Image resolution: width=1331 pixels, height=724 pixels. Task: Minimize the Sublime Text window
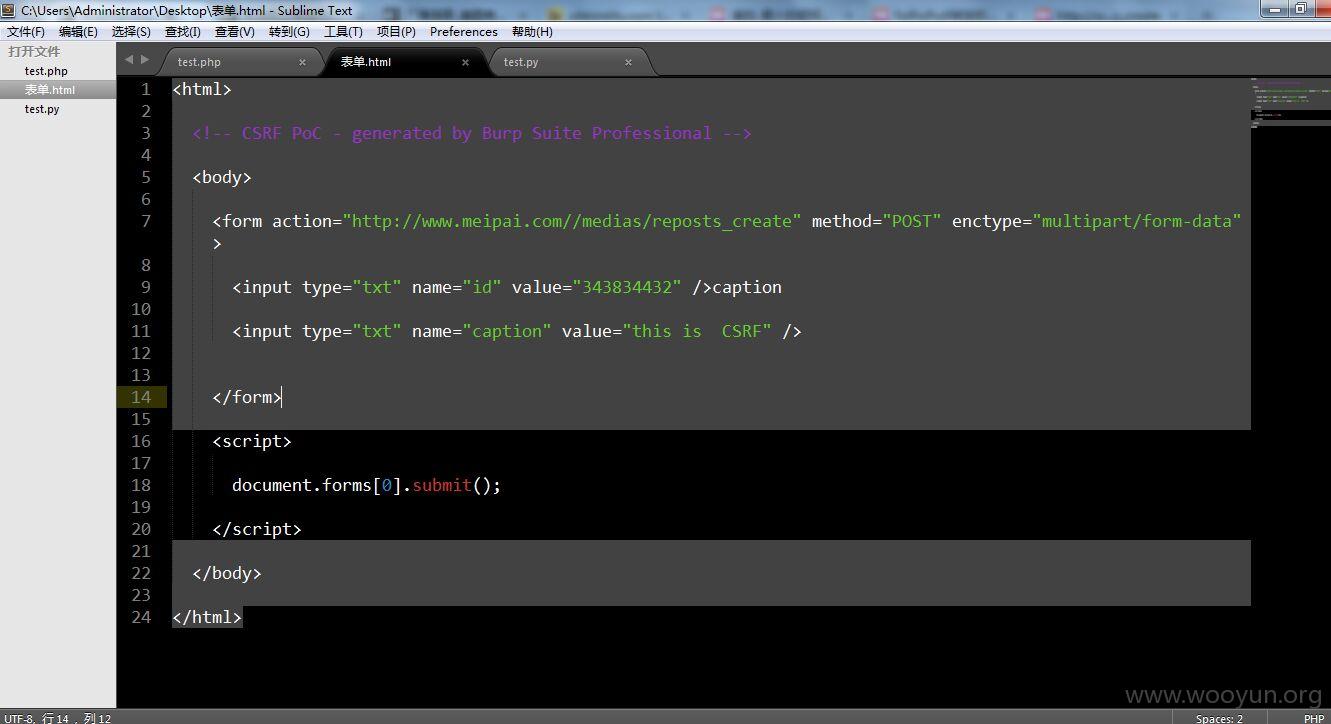coord(1274,9)
